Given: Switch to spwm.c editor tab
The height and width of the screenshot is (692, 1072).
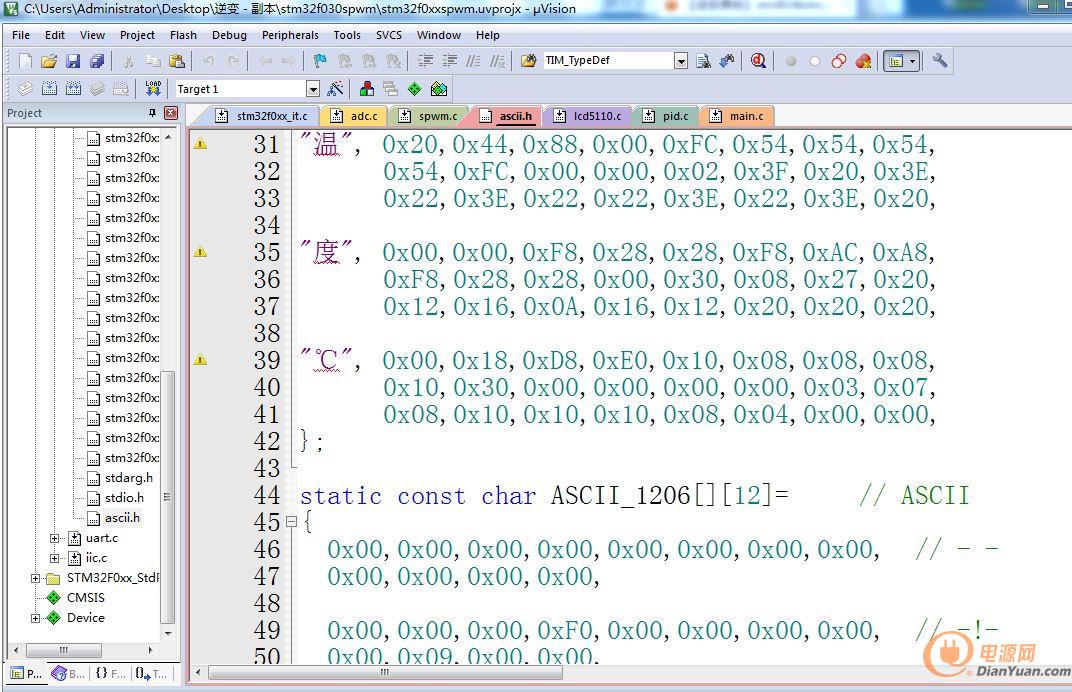Looking at the screenshot, I should tap(429, 116).
